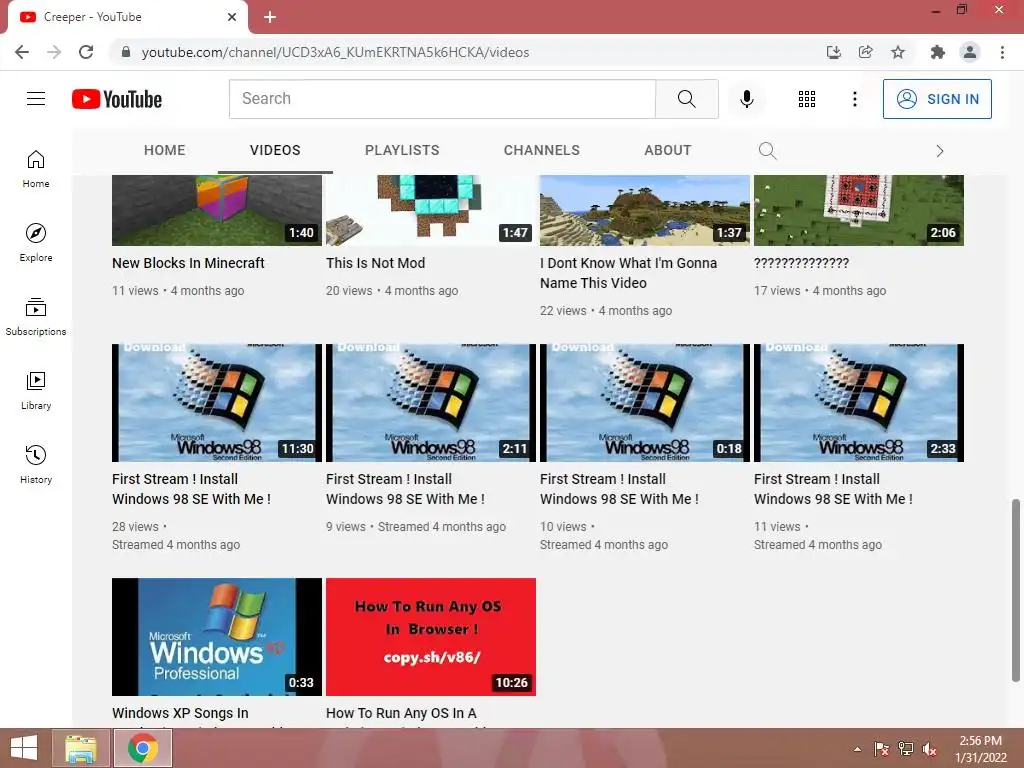Open Chrome profile avatar
The image size is (1024, 768).
point(970,52)
